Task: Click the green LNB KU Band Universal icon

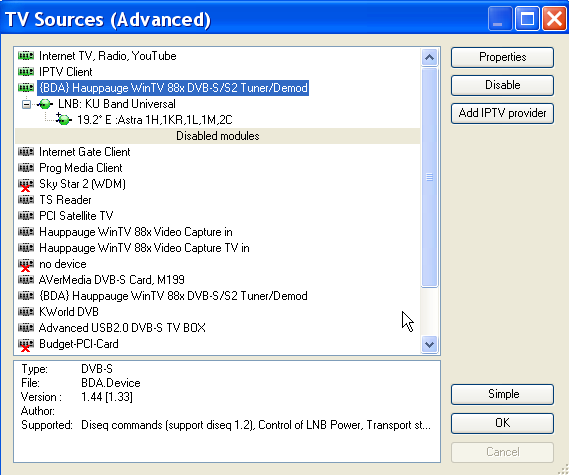Action: click(x=45, y=104)
